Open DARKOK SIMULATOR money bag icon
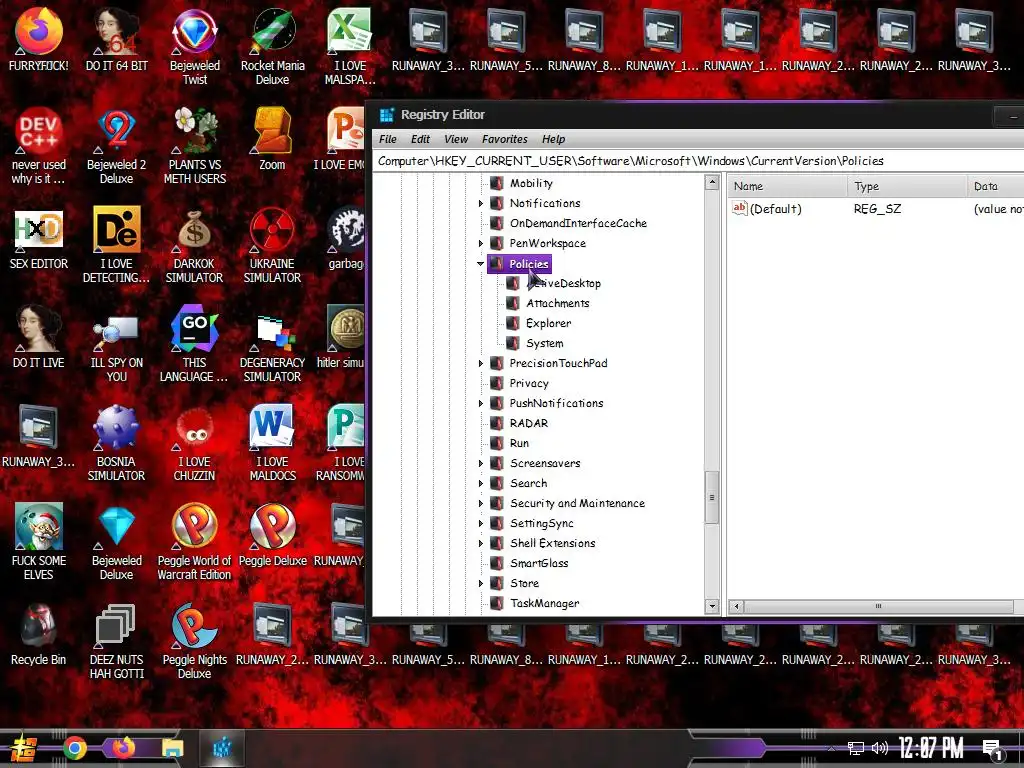The width and height of the screenshot is (1024, 768). (195, 244)
